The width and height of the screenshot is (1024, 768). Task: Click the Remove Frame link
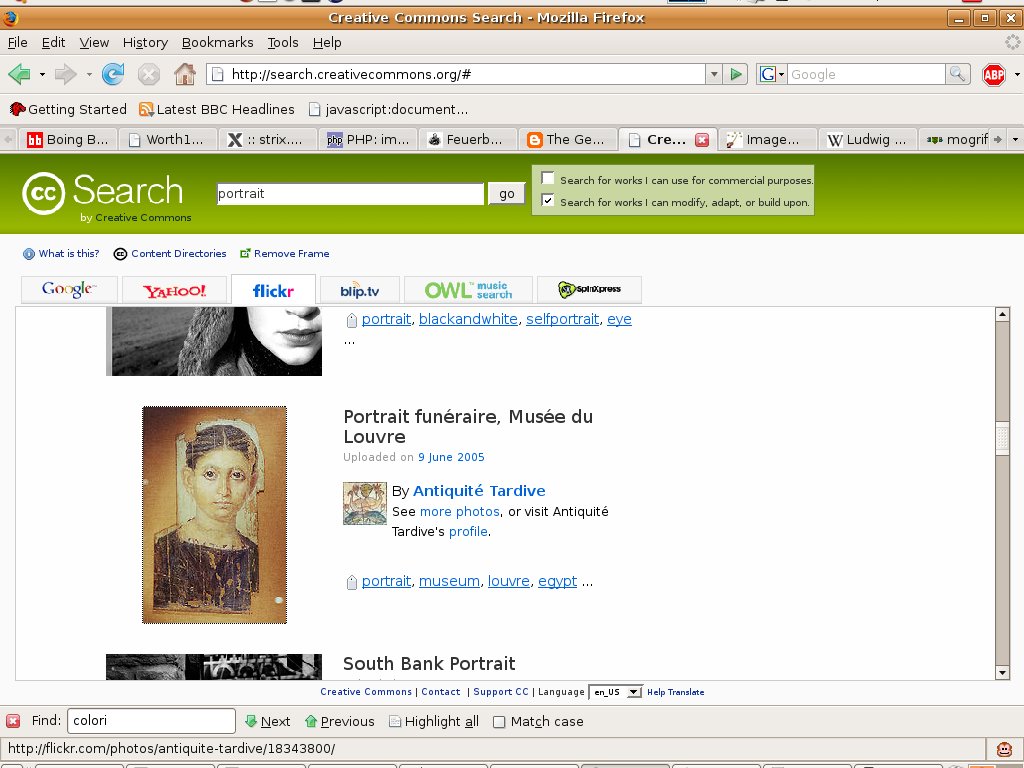(285, 253)
